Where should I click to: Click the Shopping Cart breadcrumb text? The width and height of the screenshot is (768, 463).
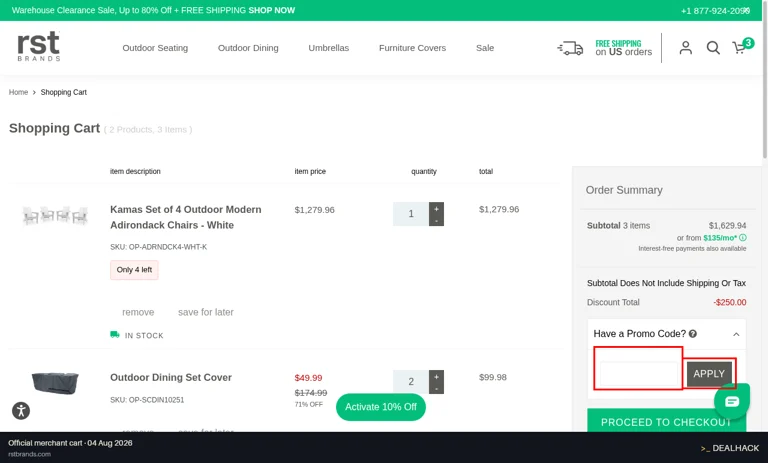64,92
